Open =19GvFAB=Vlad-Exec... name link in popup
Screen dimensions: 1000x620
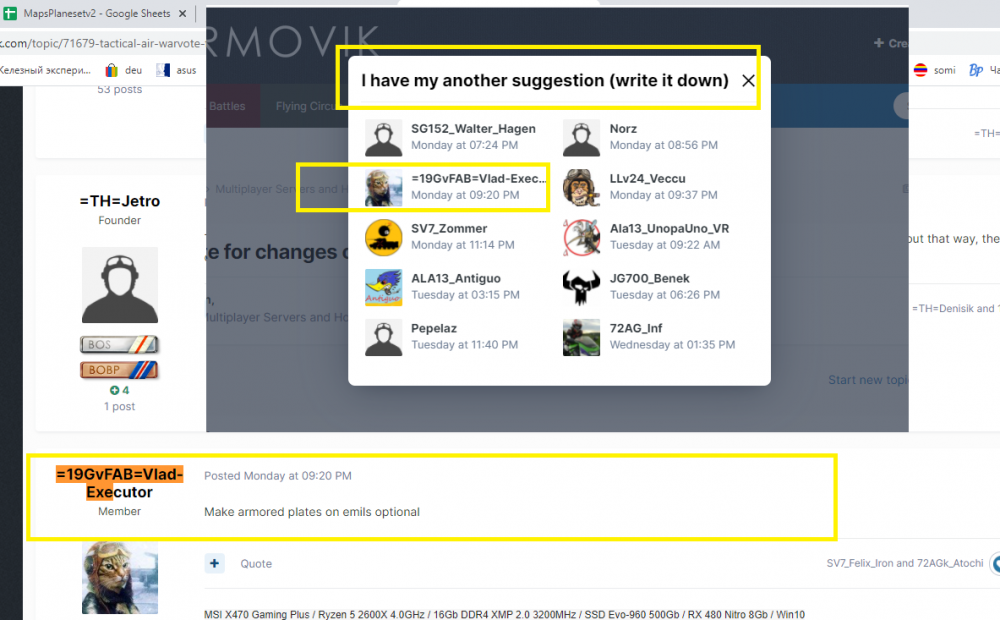pos(478,179)
